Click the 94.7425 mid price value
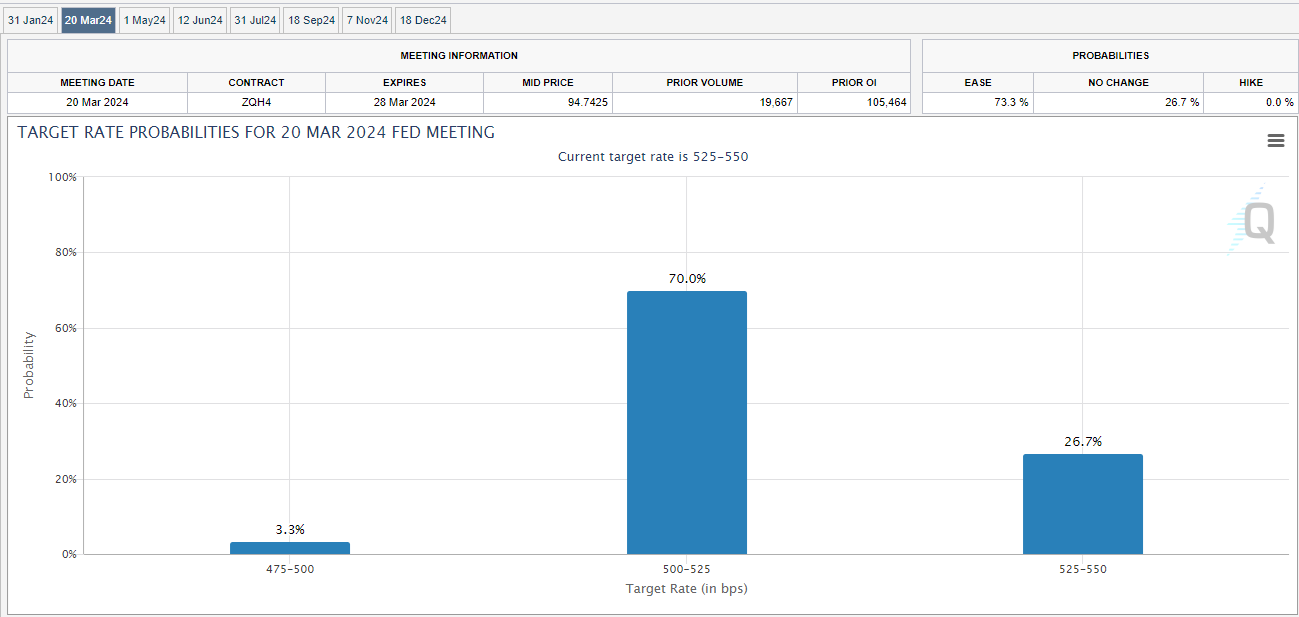The width and height of the screenshot is (1299, 617). tap(548, 102)
